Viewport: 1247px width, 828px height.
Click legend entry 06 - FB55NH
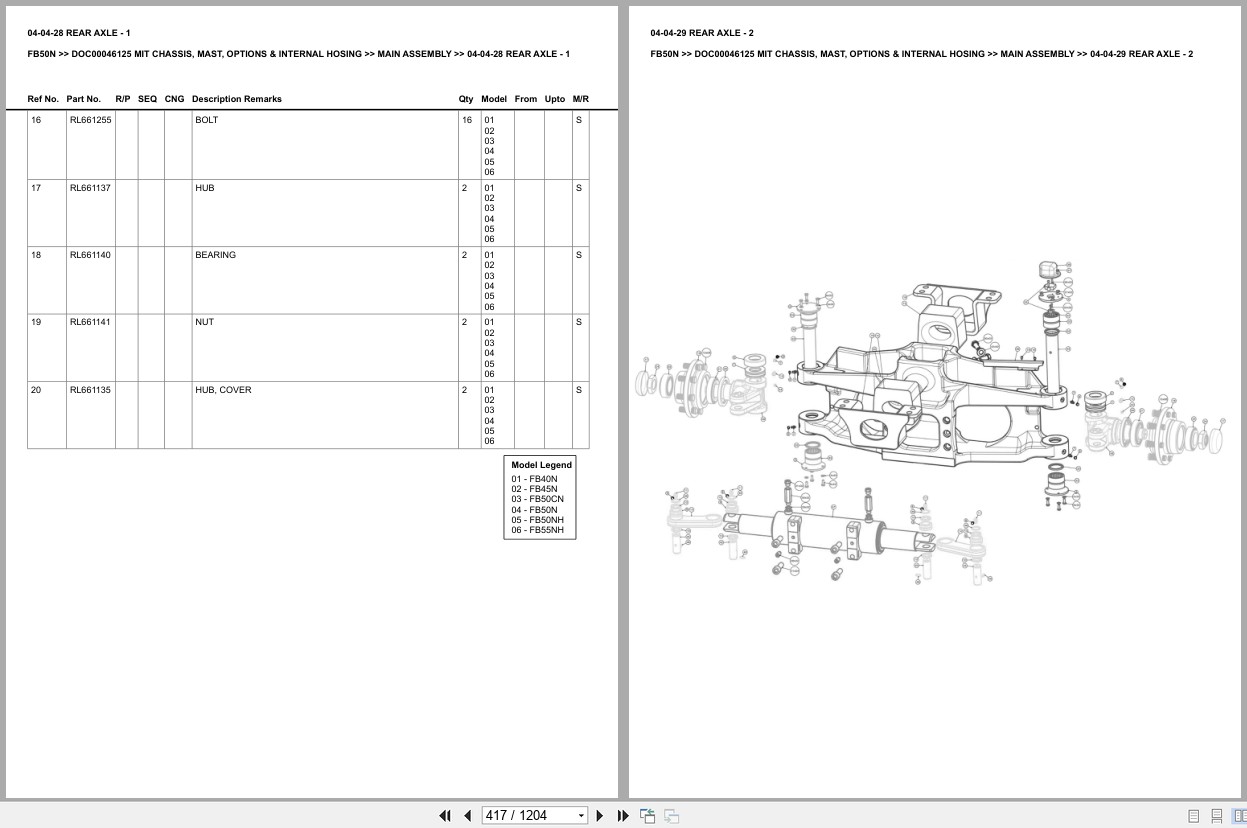[x=538, y=530]
